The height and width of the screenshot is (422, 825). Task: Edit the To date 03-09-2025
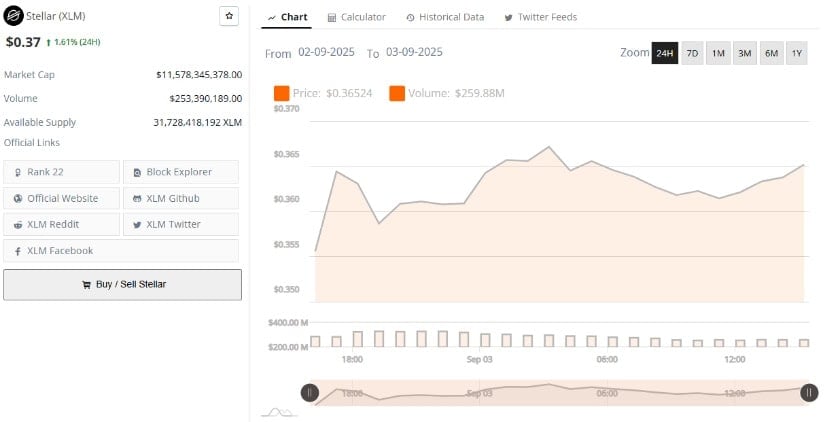414,52
